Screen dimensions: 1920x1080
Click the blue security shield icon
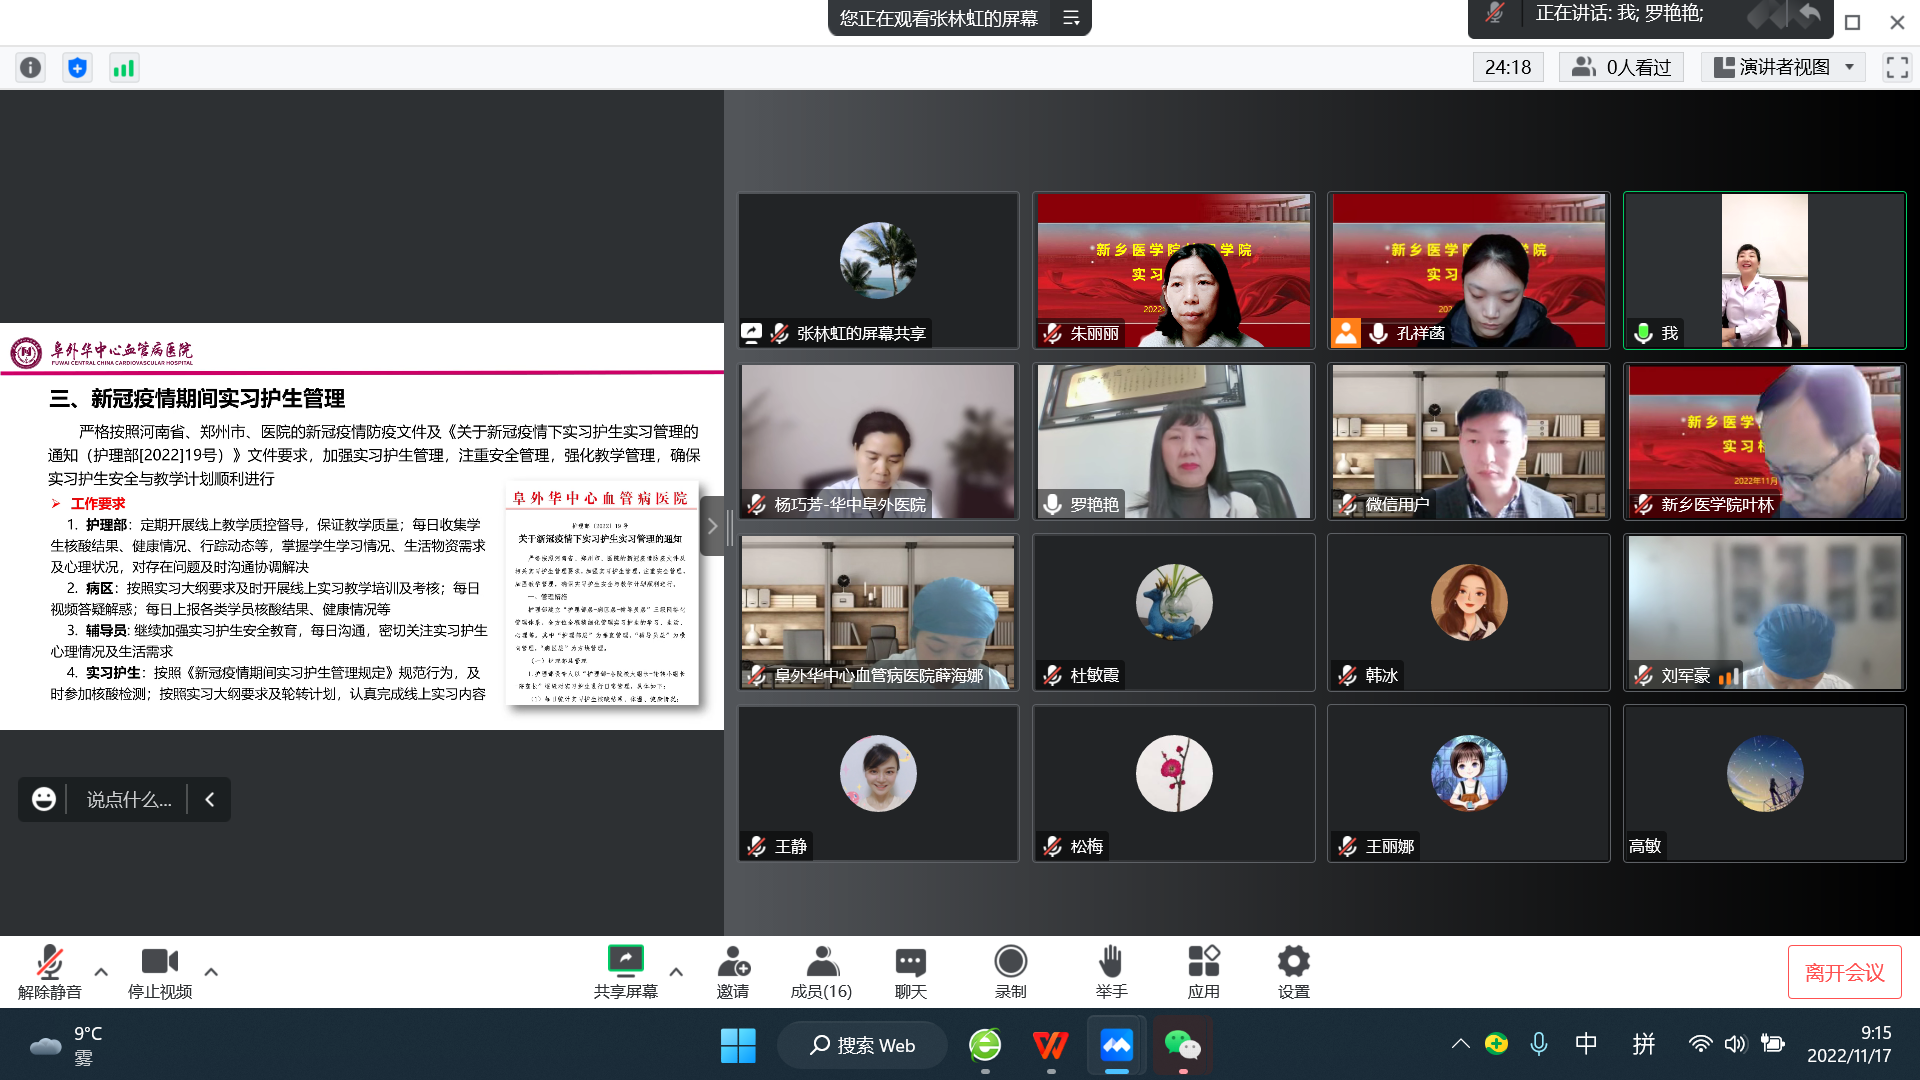click(77, 67)
